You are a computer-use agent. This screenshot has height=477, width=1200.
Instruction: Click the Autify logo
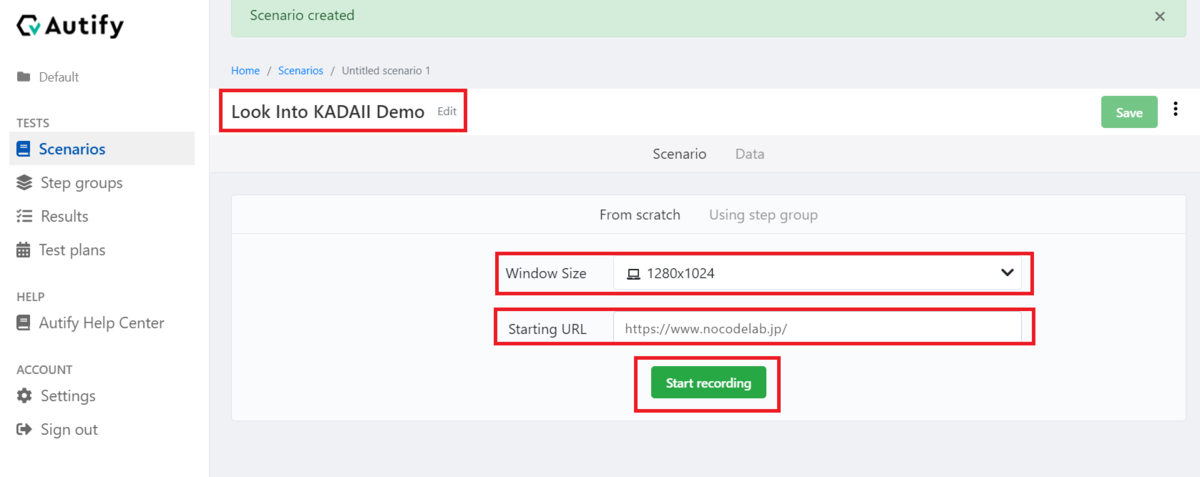coord(70,26)
